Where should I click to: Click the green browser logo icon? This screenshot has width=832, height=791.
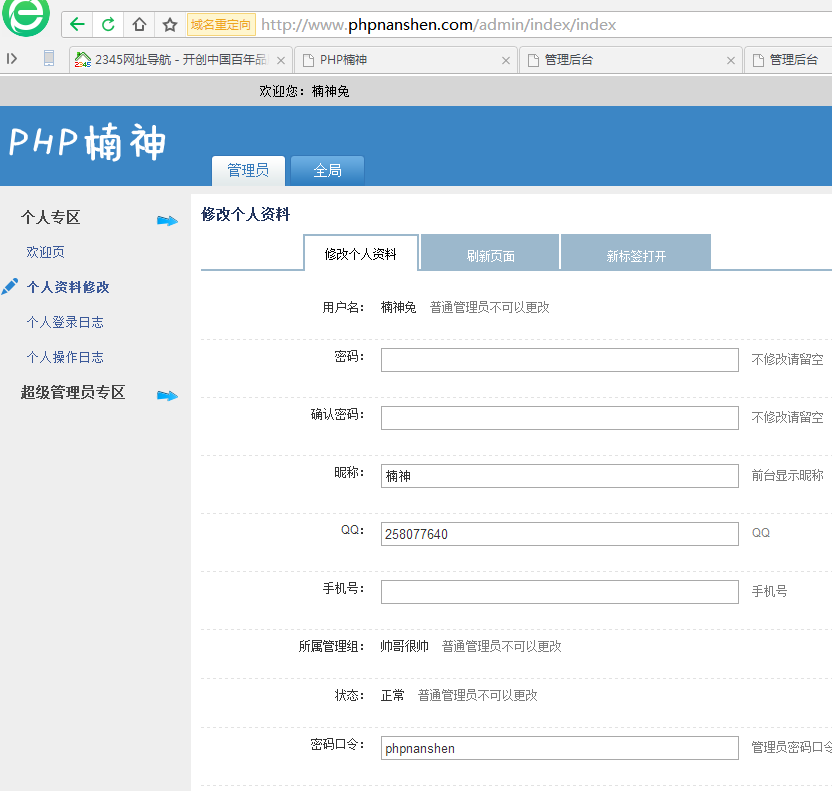coord(25,17)
